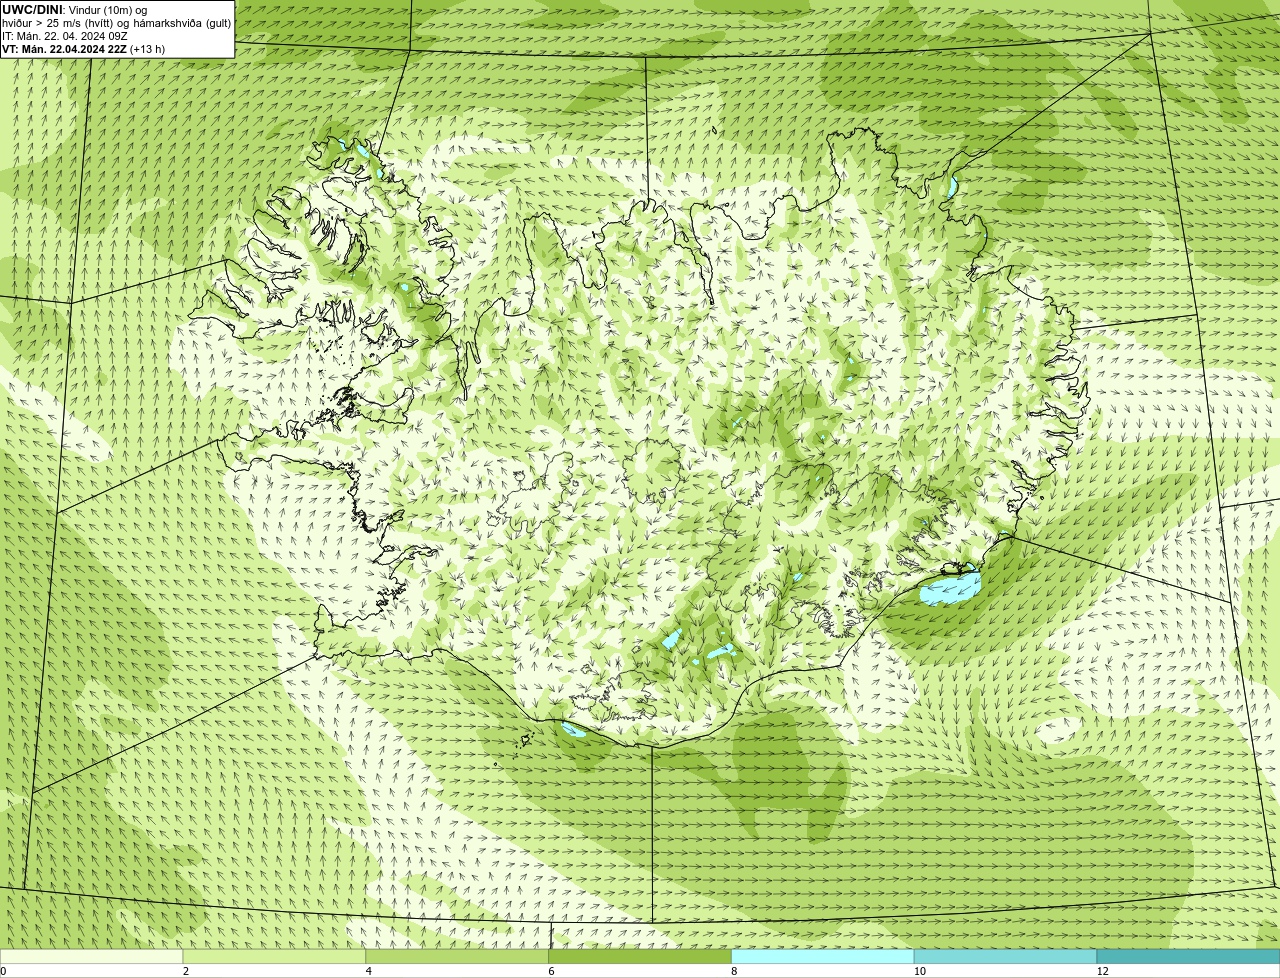The width and height of the screenshot is (1280, 978).
Task: Select the 'VT: Mán. 22.04.2024 22Z' valid time
Action: (x=64, y=49)
